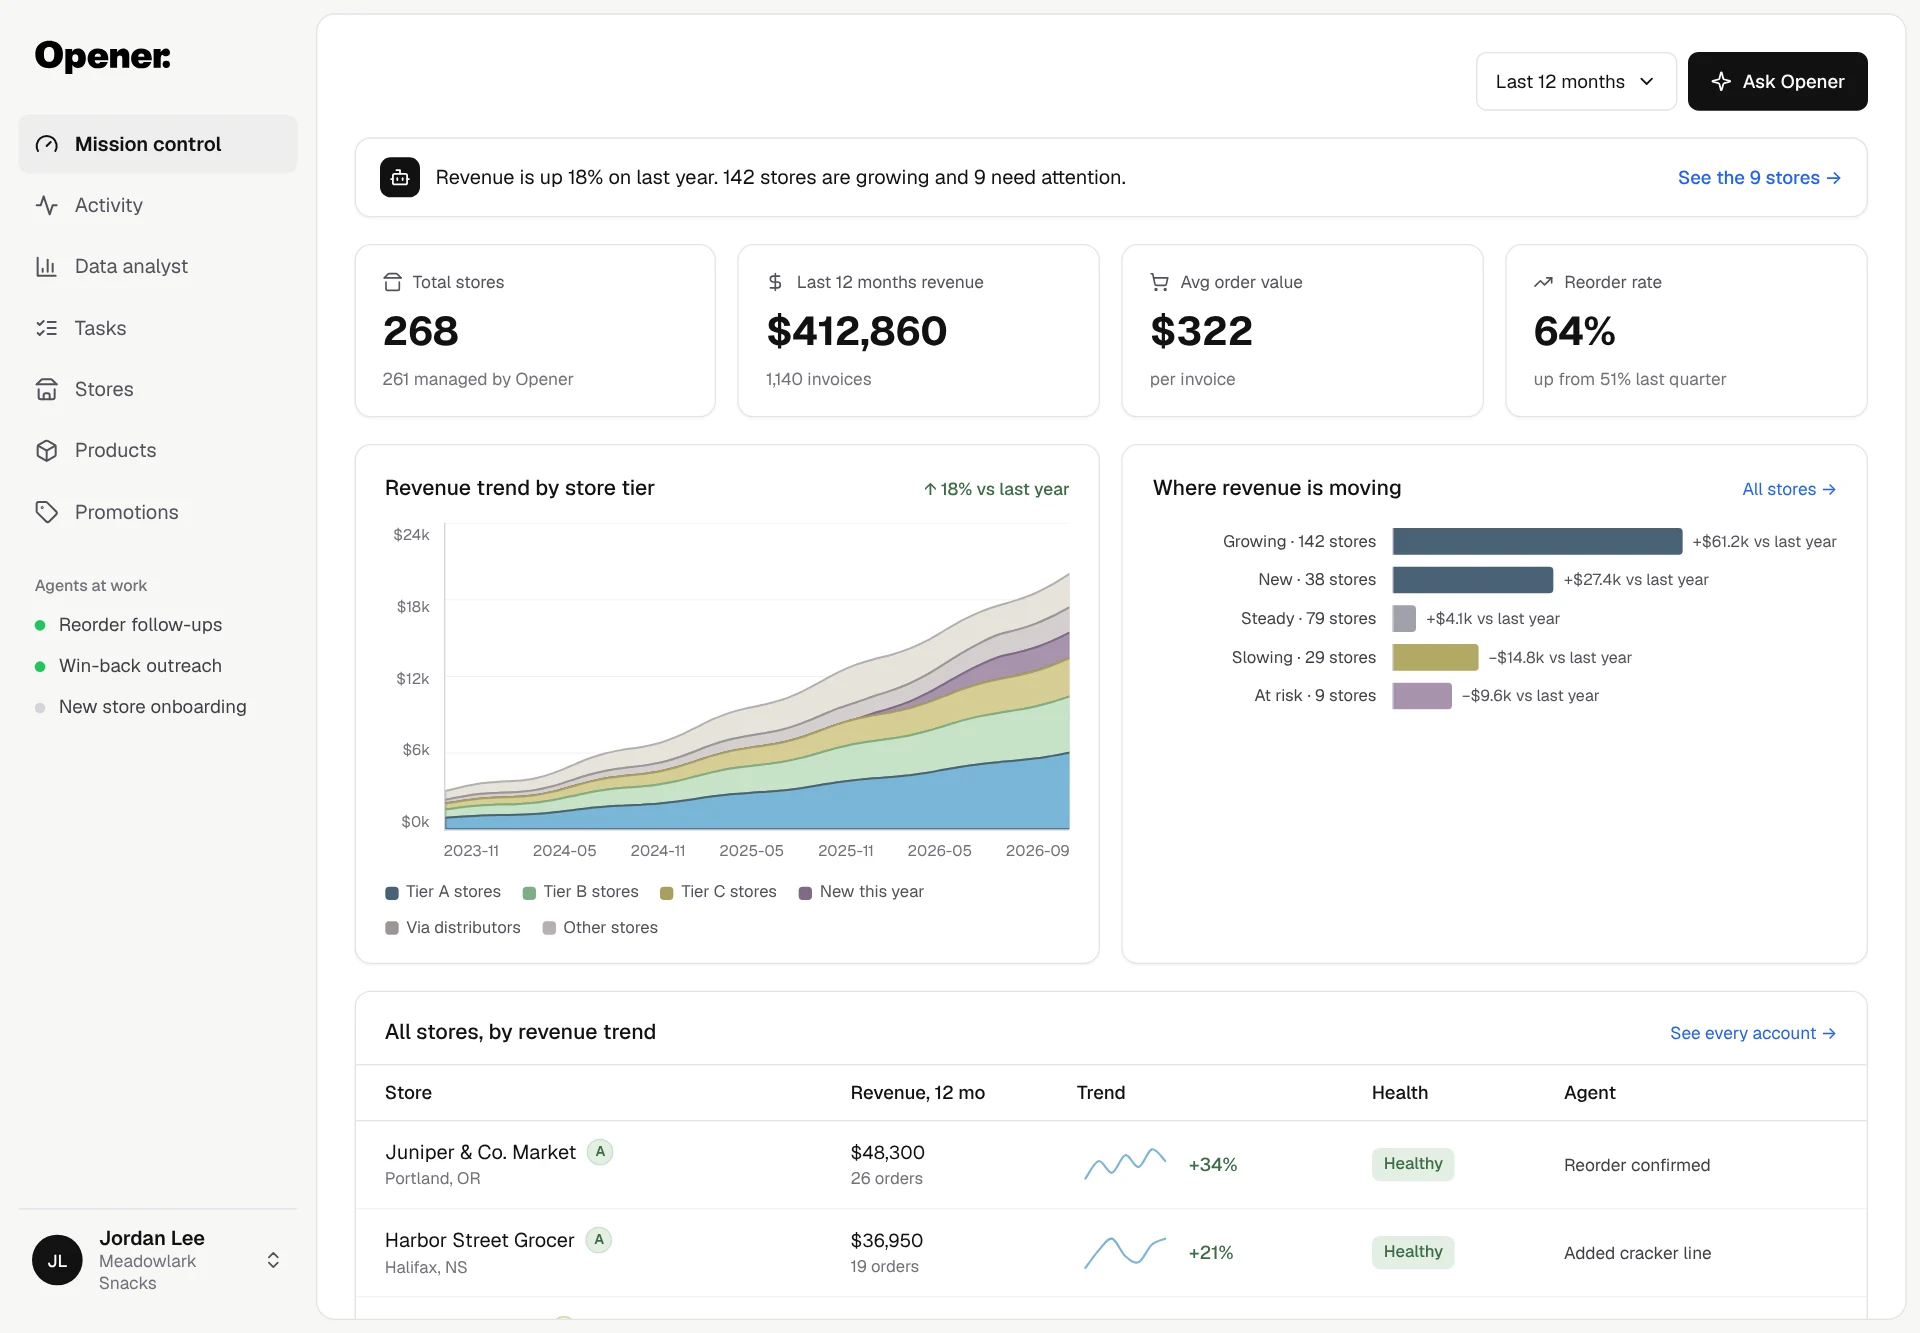1920x1333 pixels.
Task: Click the Slowing 29 stores bar
Action: [1435, 657]
